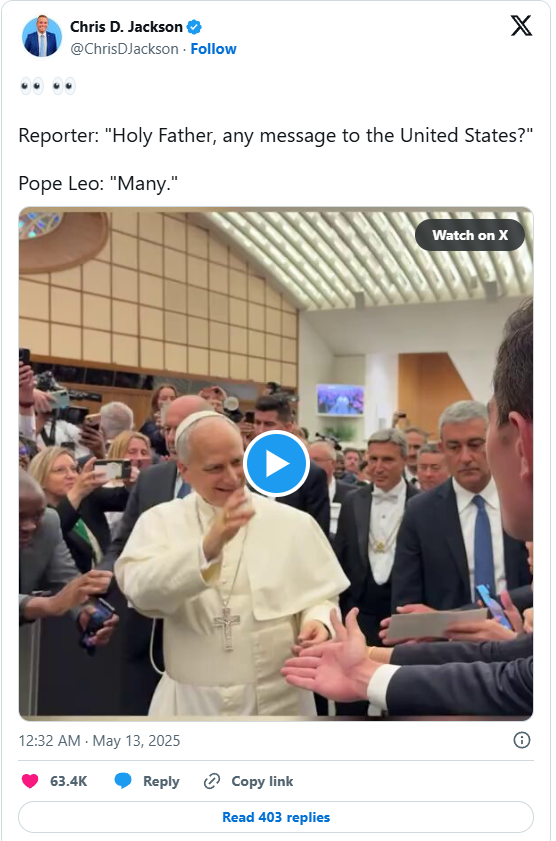Screen dimensions: 556x841
Task: Like the tweet with heart icon
Action: (30, 781)
